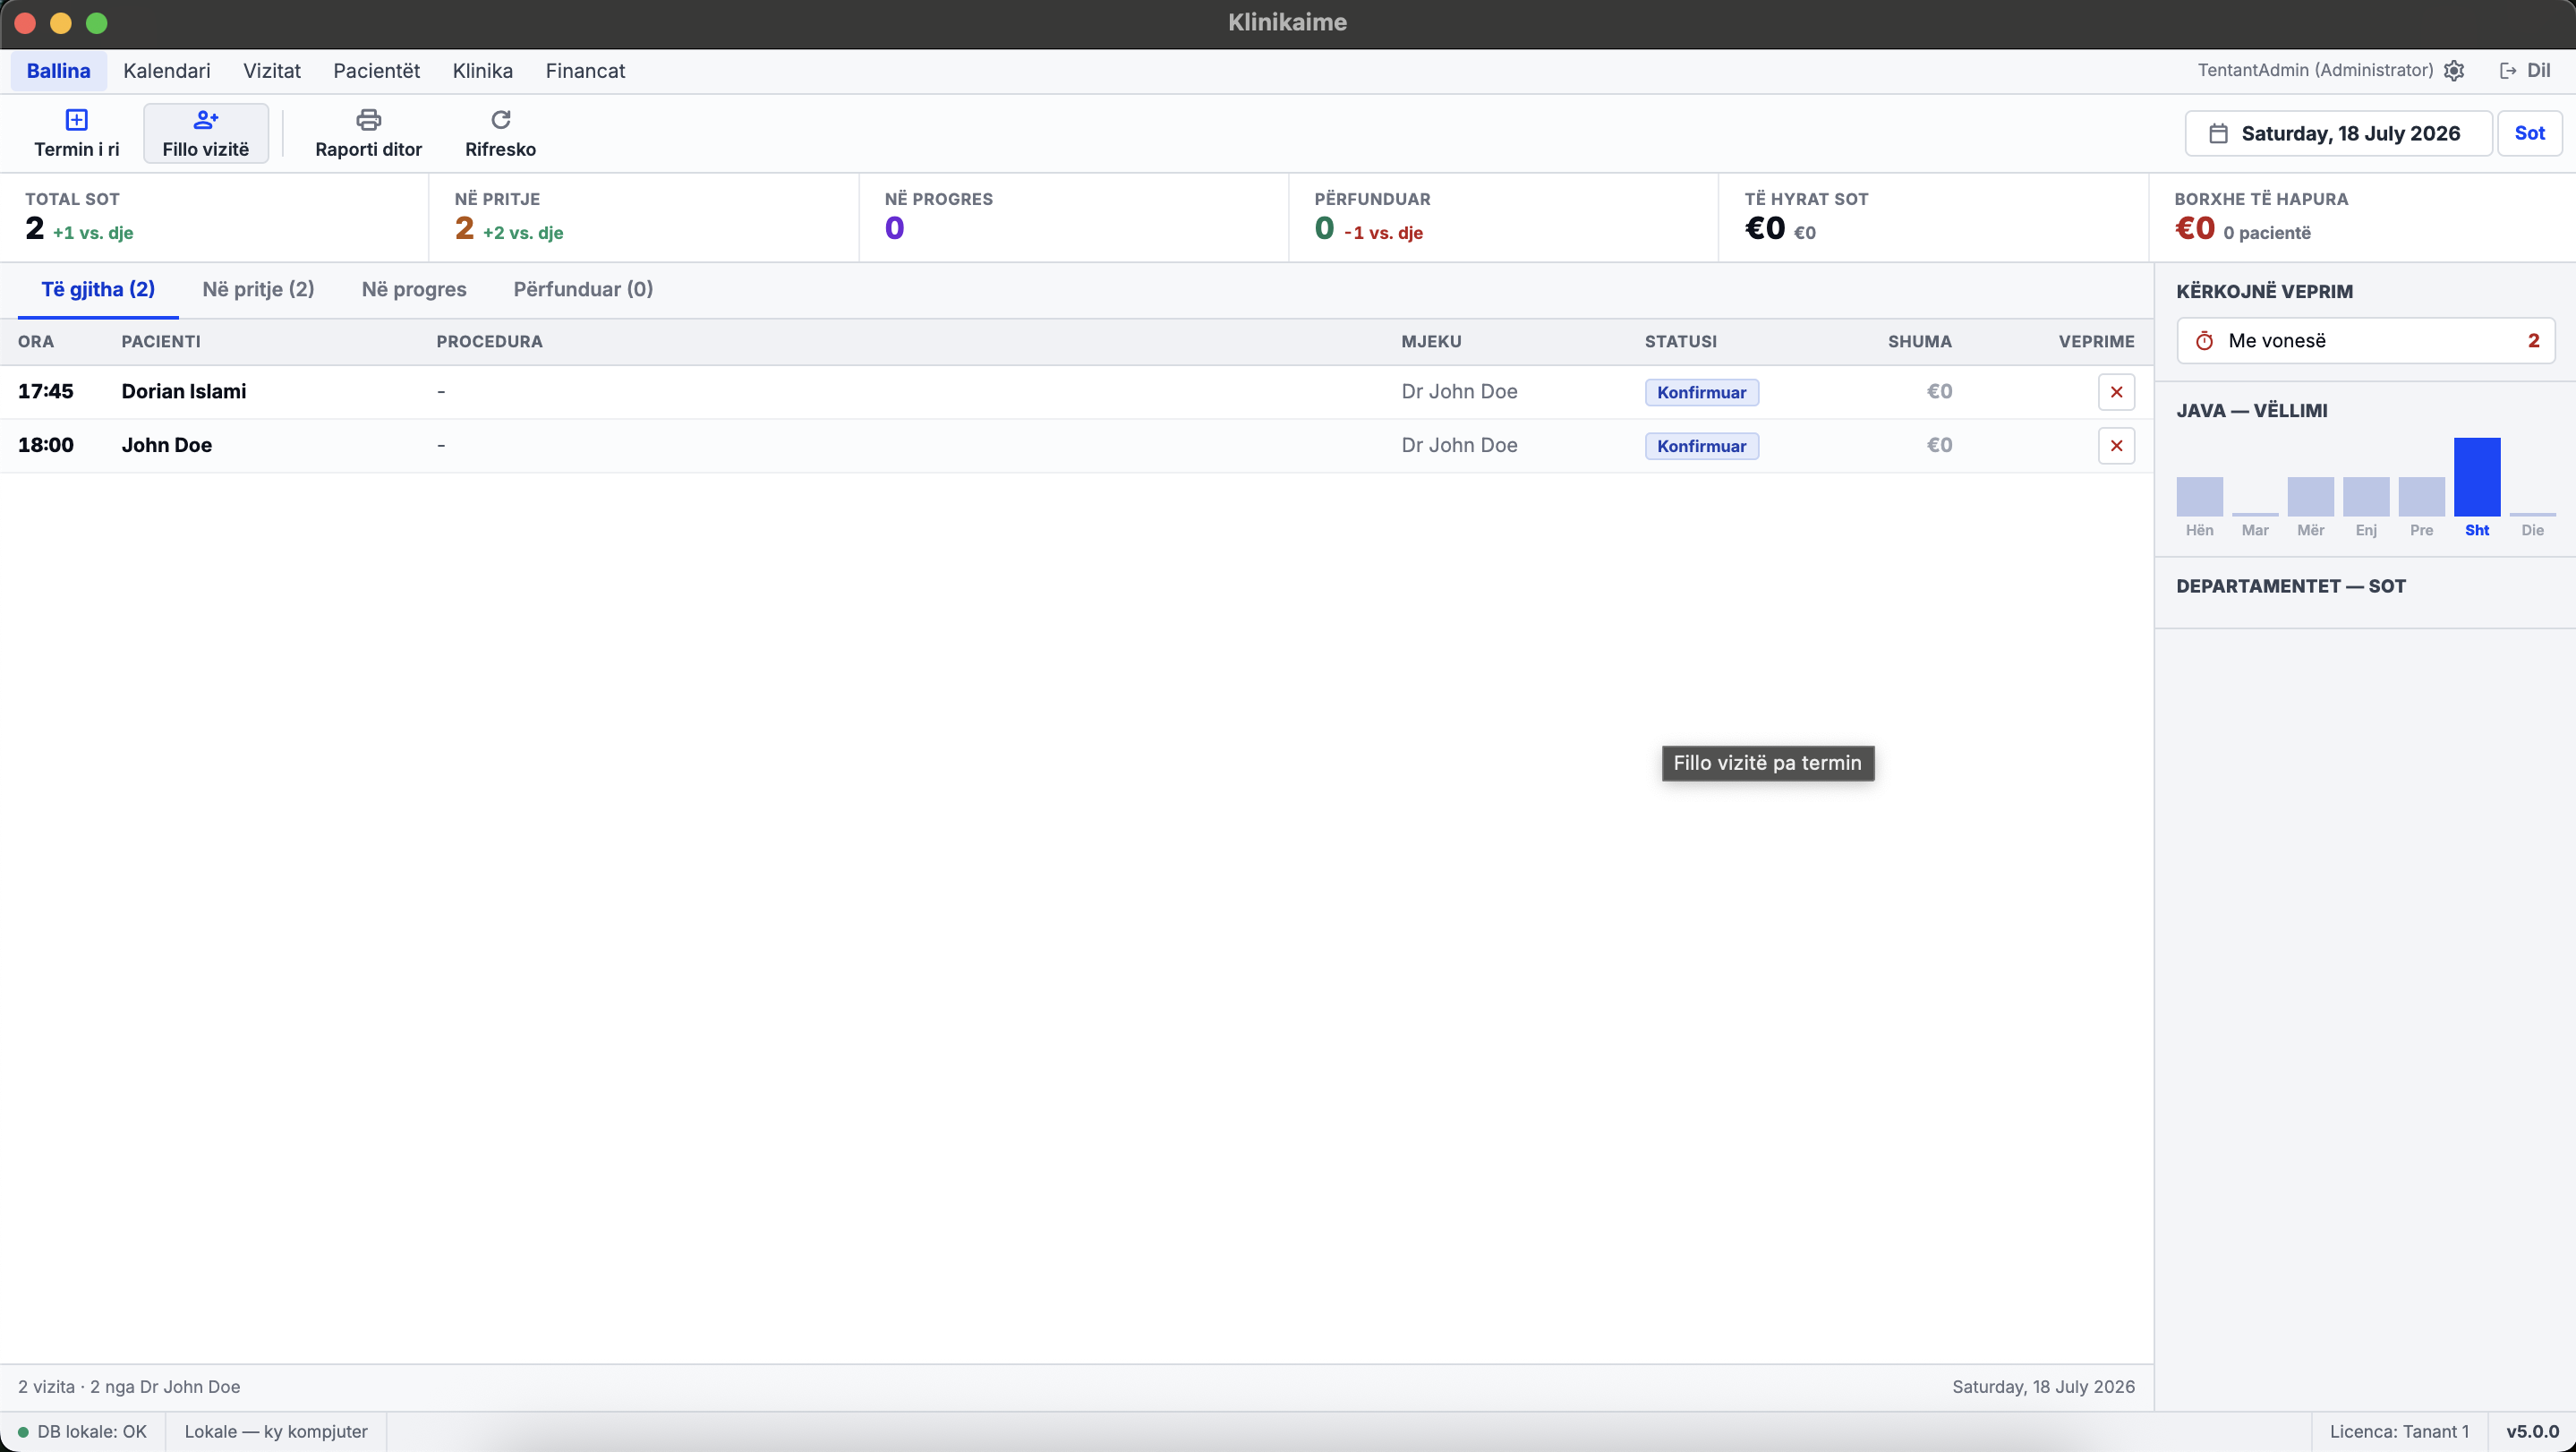Image resolution: width=2576 pixels, height=1452 pixels.
Task: Open the Kalendari menu
Action: [x=167, y=71]
